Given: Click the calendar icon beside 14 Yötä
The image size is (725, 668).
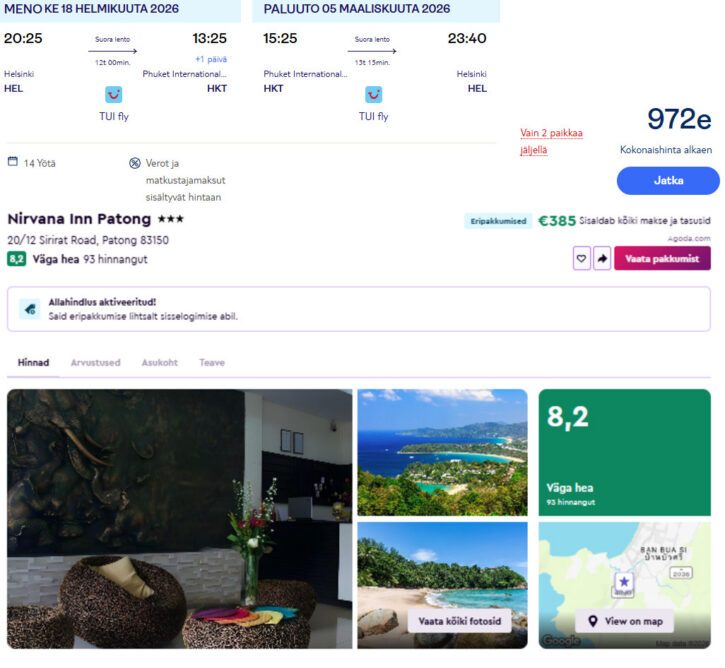Looking at the screenshot, I should point(13,162).
